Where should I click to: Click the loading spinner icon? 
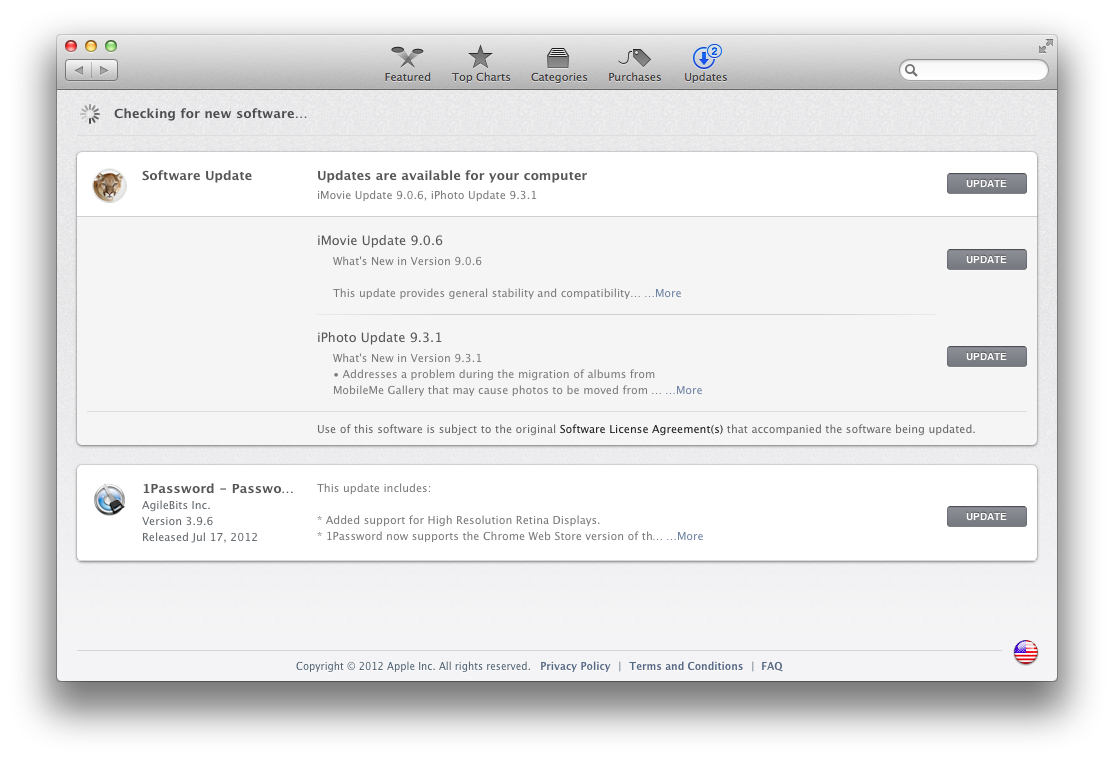coord(90,114)
